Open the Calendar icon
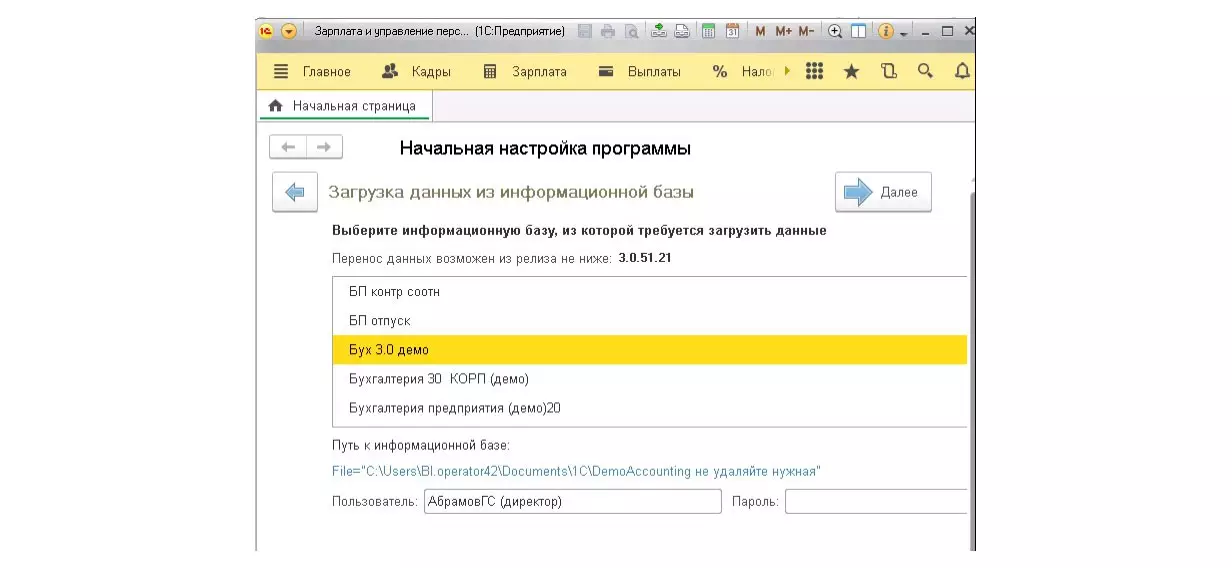1232x568 pixels. (x=732, y=31)
